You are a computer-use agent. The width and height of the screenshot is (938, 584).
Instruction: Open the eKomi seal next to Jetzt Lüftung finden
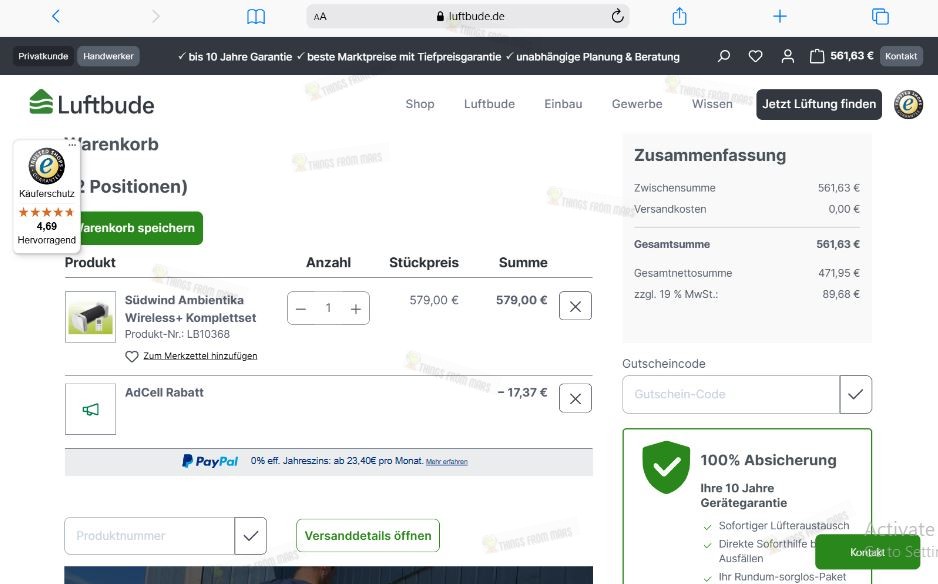click(x=907, y=104)
